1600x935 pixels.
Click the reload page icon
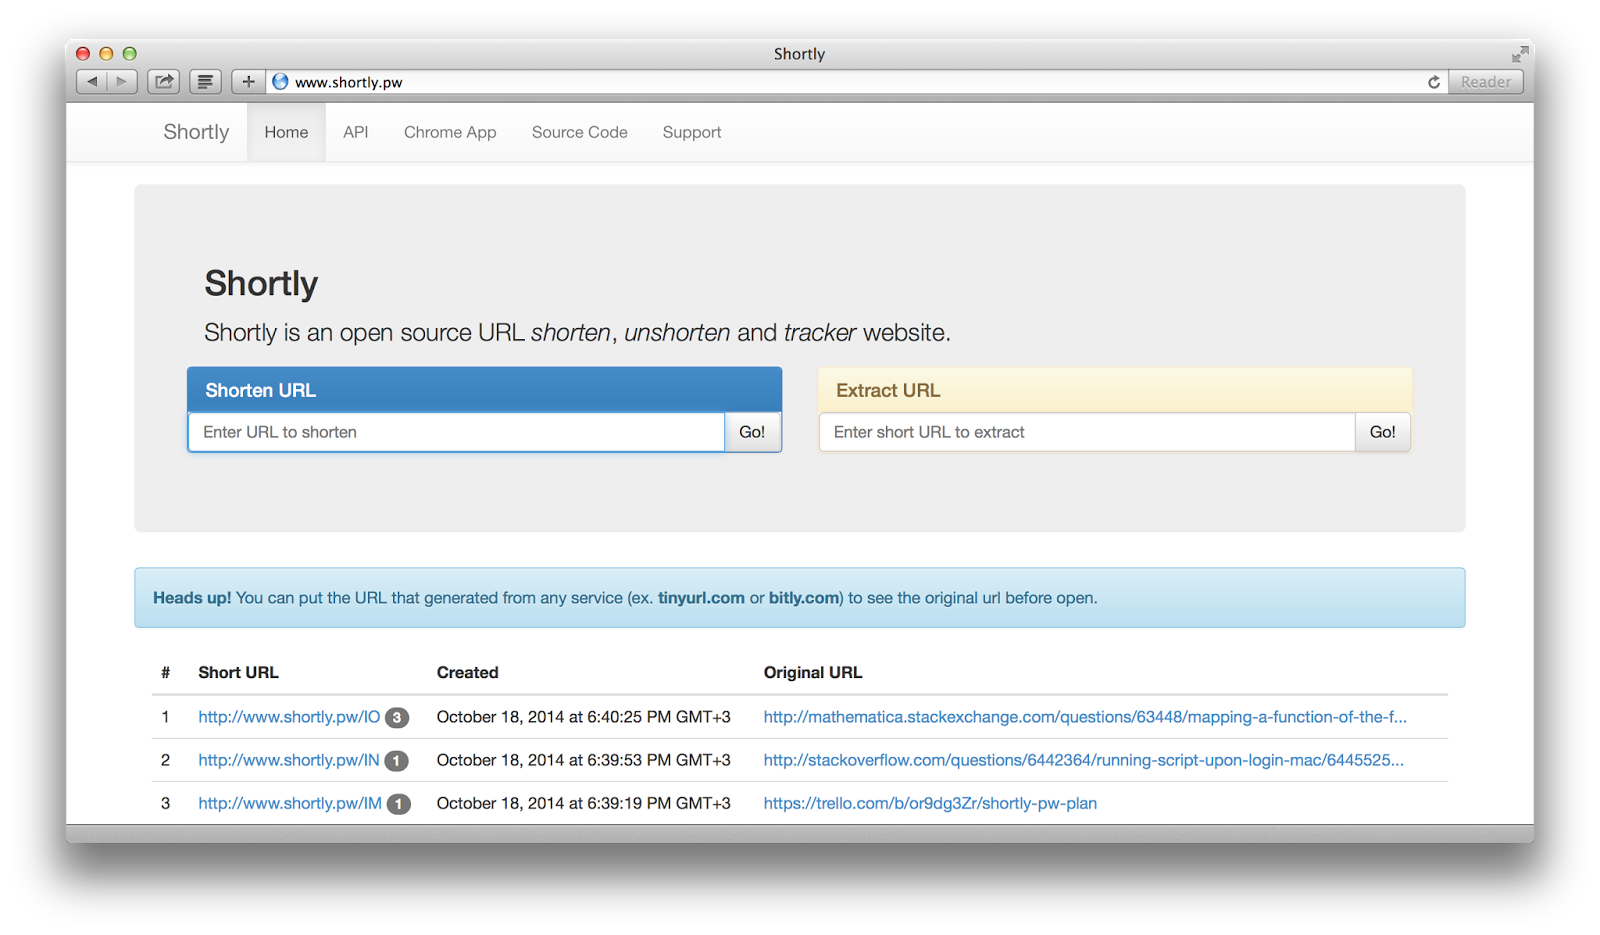coord(1435,82)
